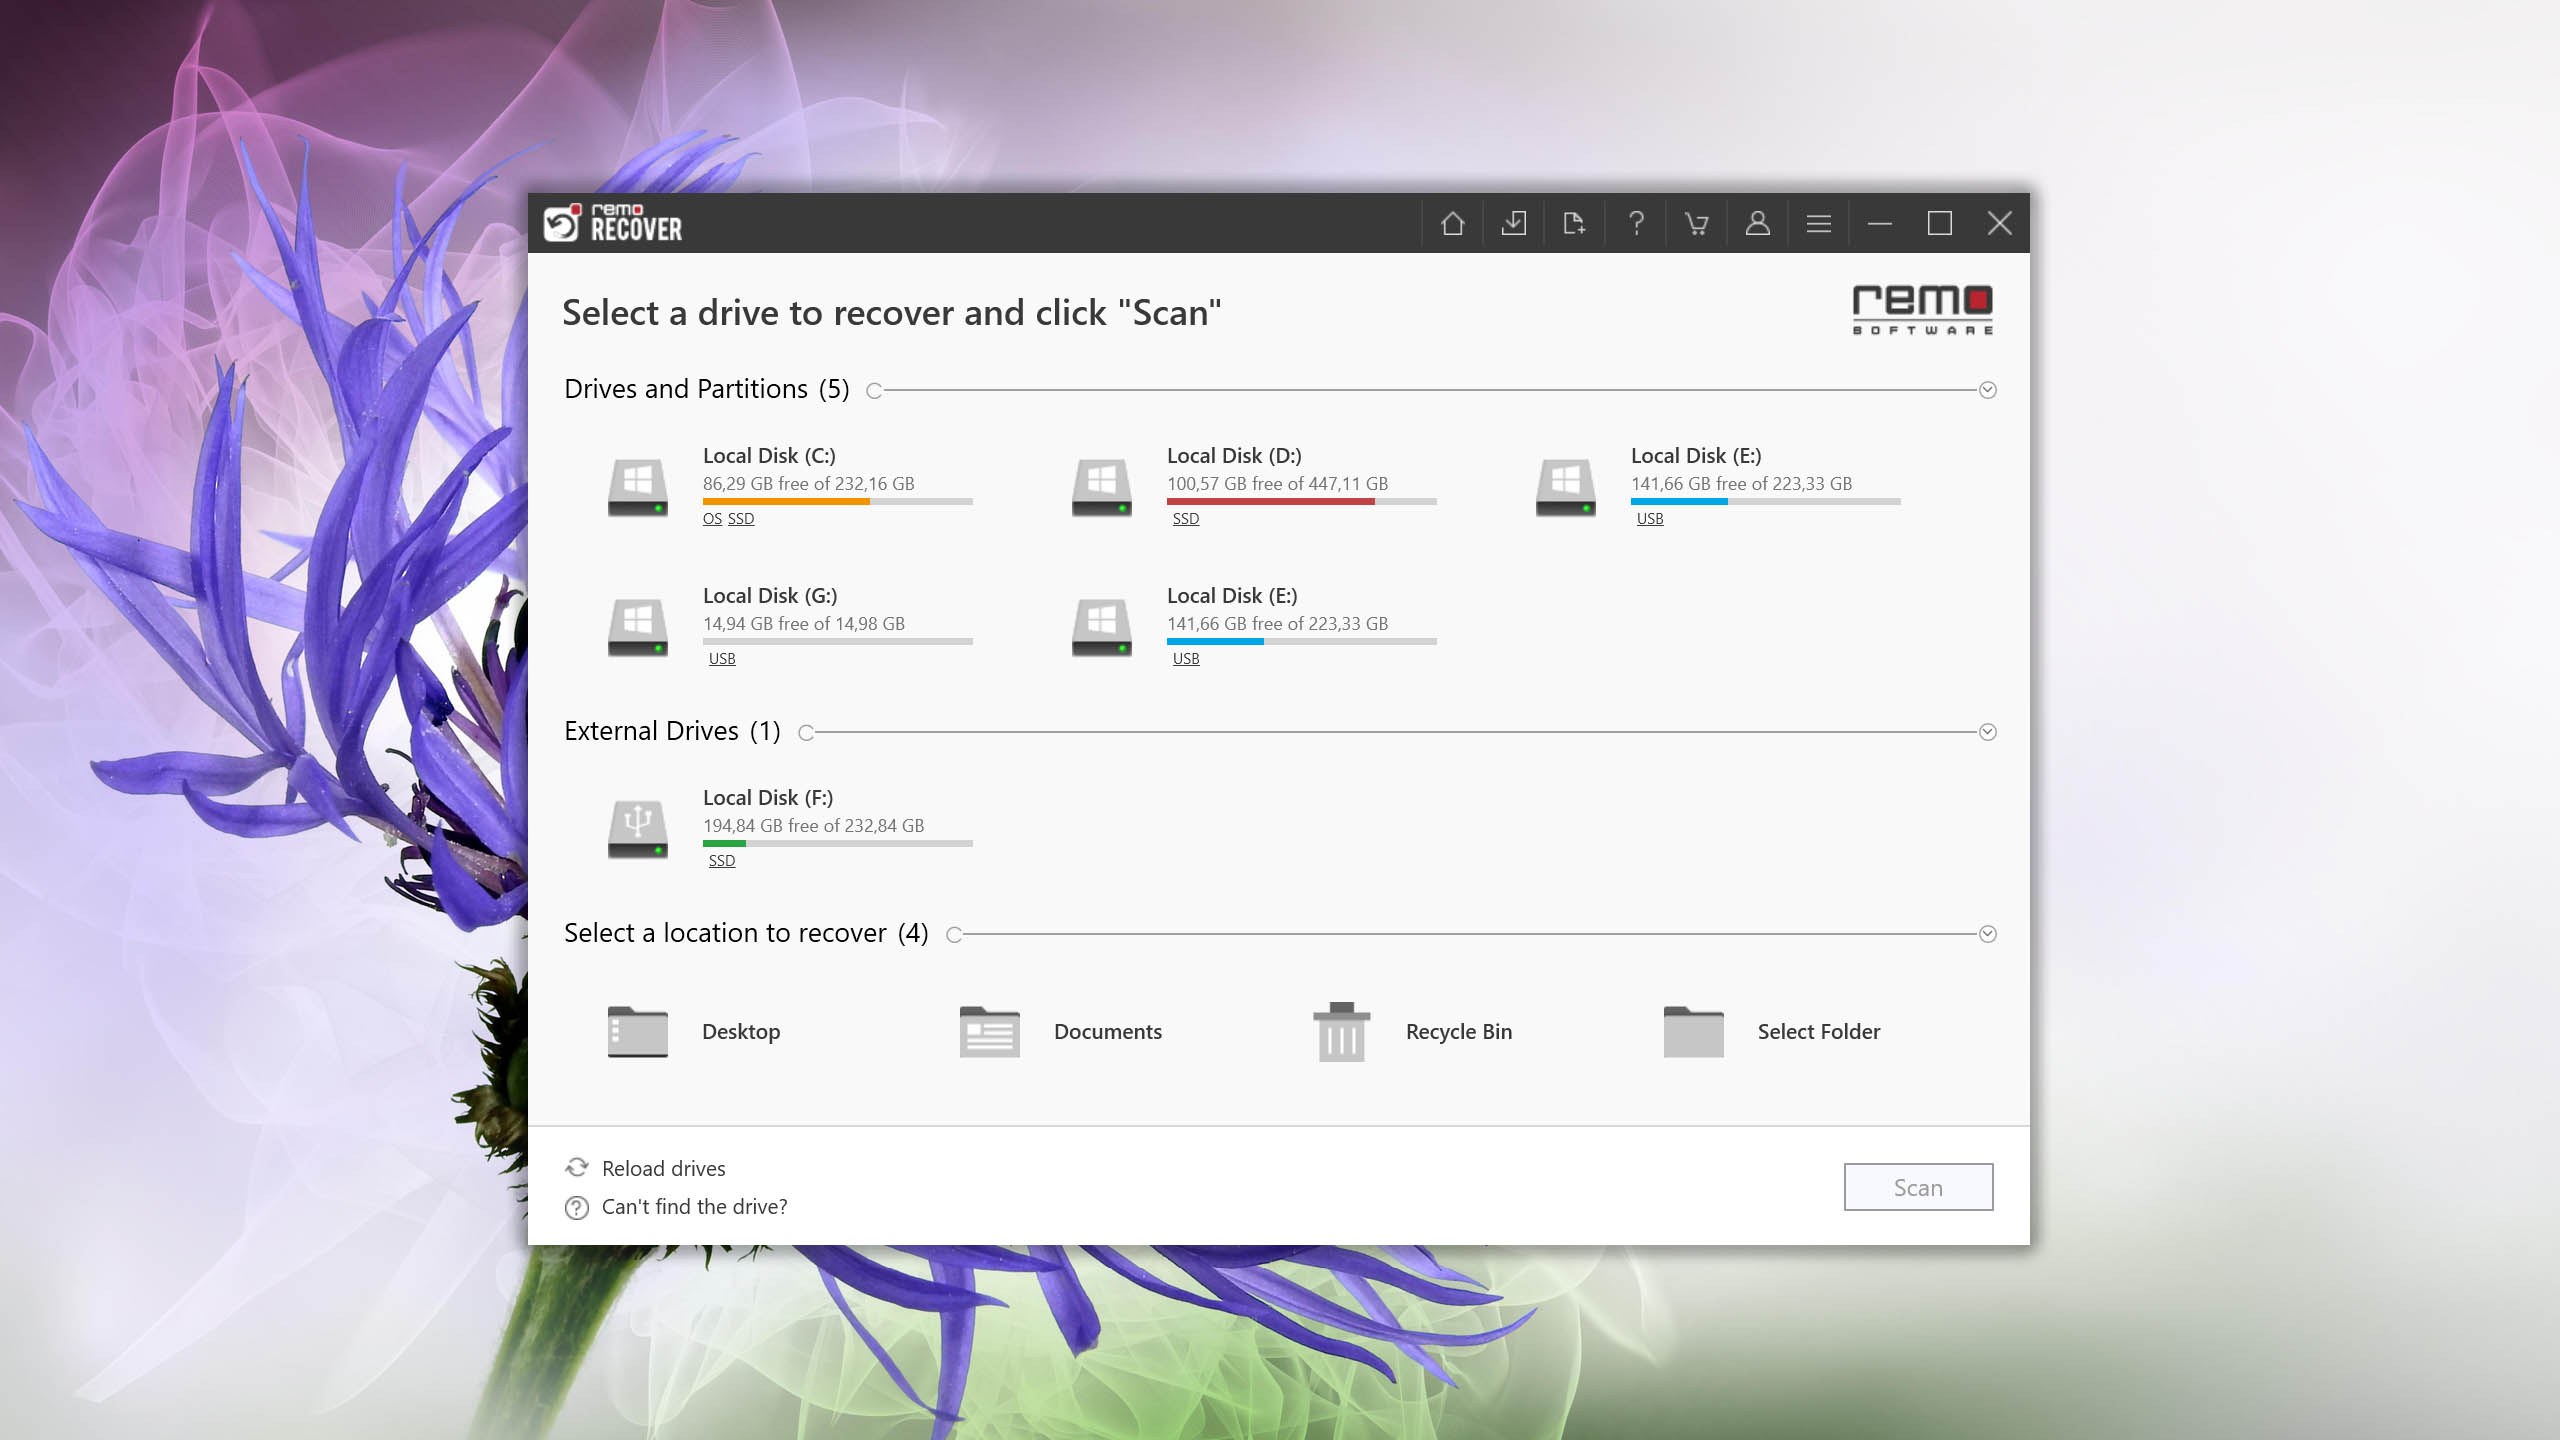Image resolution: width=2560 pixels, height=1440 pixels.
Task: Click the SSD tag under Local Disk (D:)
Action: (1186, 518)
